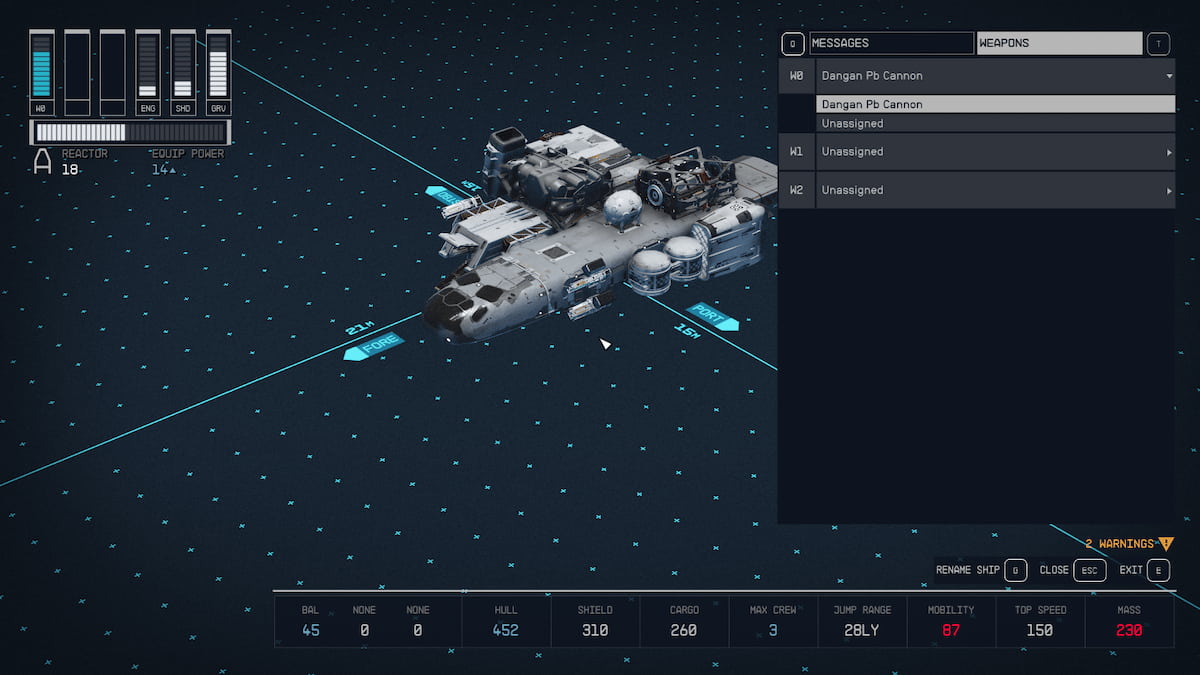The image size is (1200, 675).
Task: Open the warnings triangle alert icon
Action: (x=1165, y=544)
